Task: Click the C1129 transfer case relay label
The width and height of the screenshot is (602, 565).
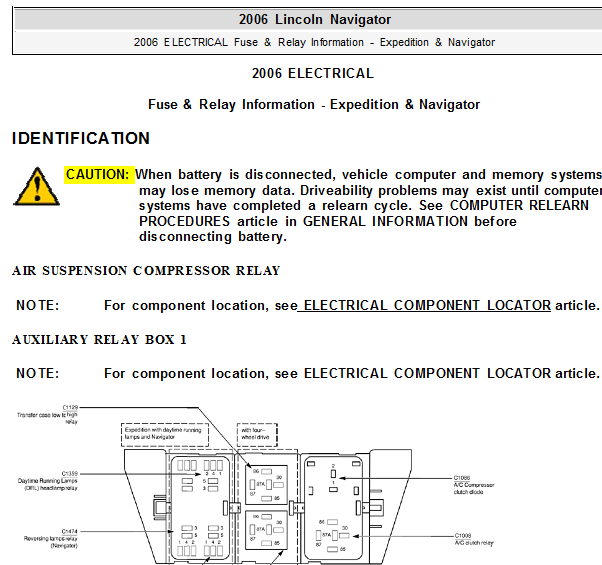Action: [x=48, y=415]
